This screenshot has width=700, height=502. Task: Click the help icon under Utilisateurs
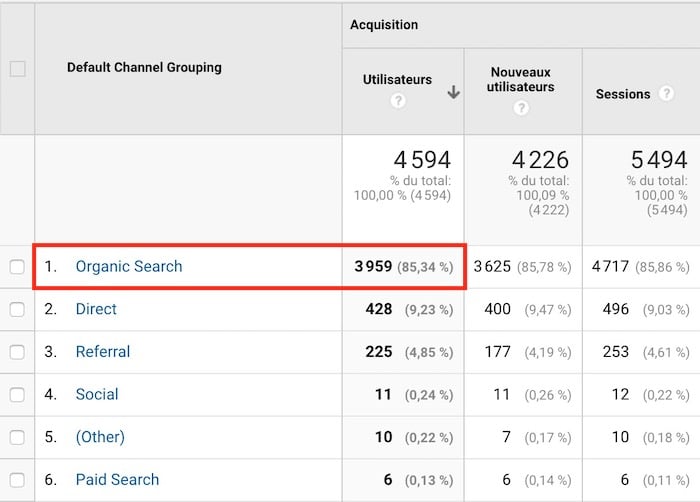(398, 101)
